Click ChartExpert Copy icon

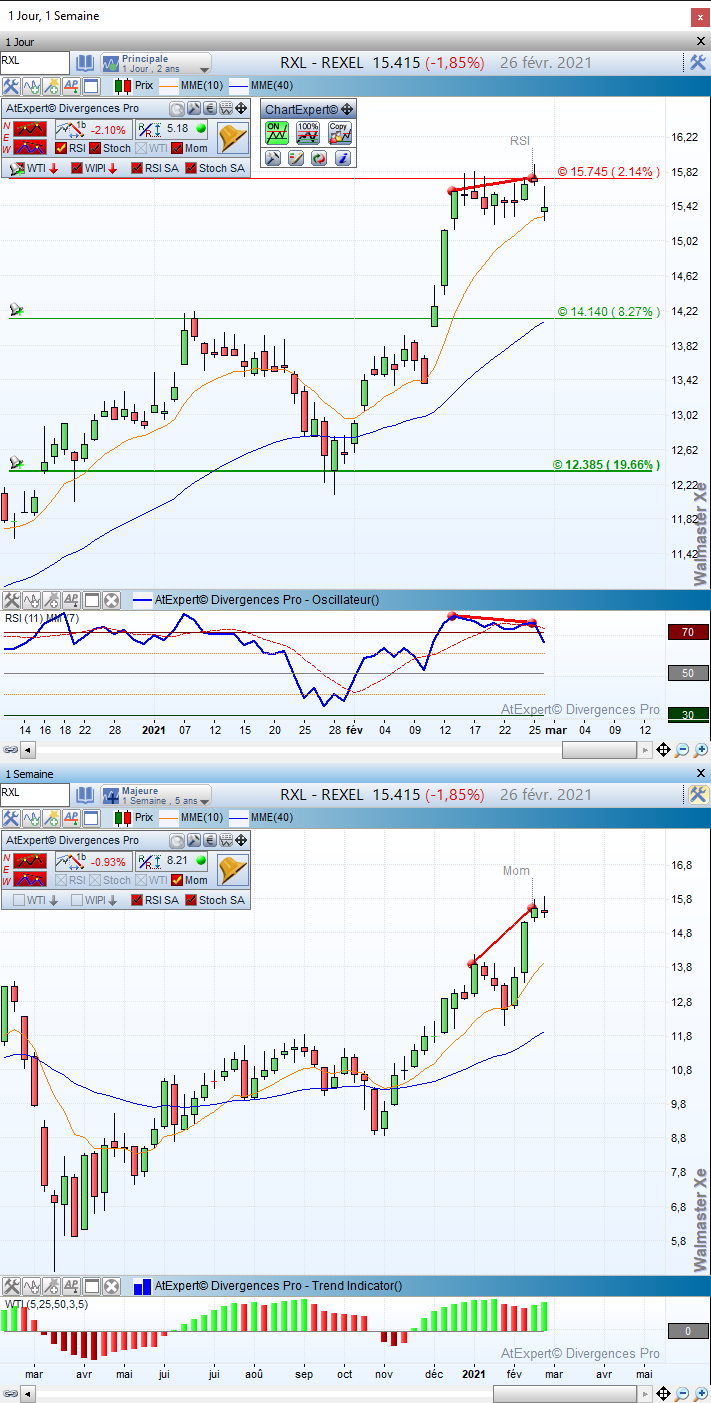(x=340, y=132)
